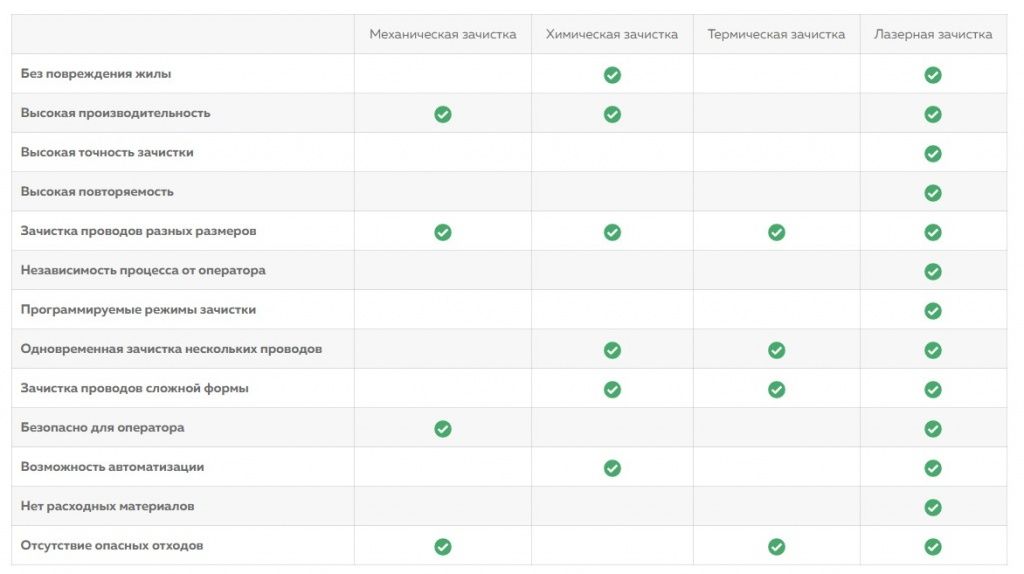Click thermal checkmark in 'Зачистка проводов разных размеров' row
This screenshot has height=574, width=1024.
click(x=776, y=232)
